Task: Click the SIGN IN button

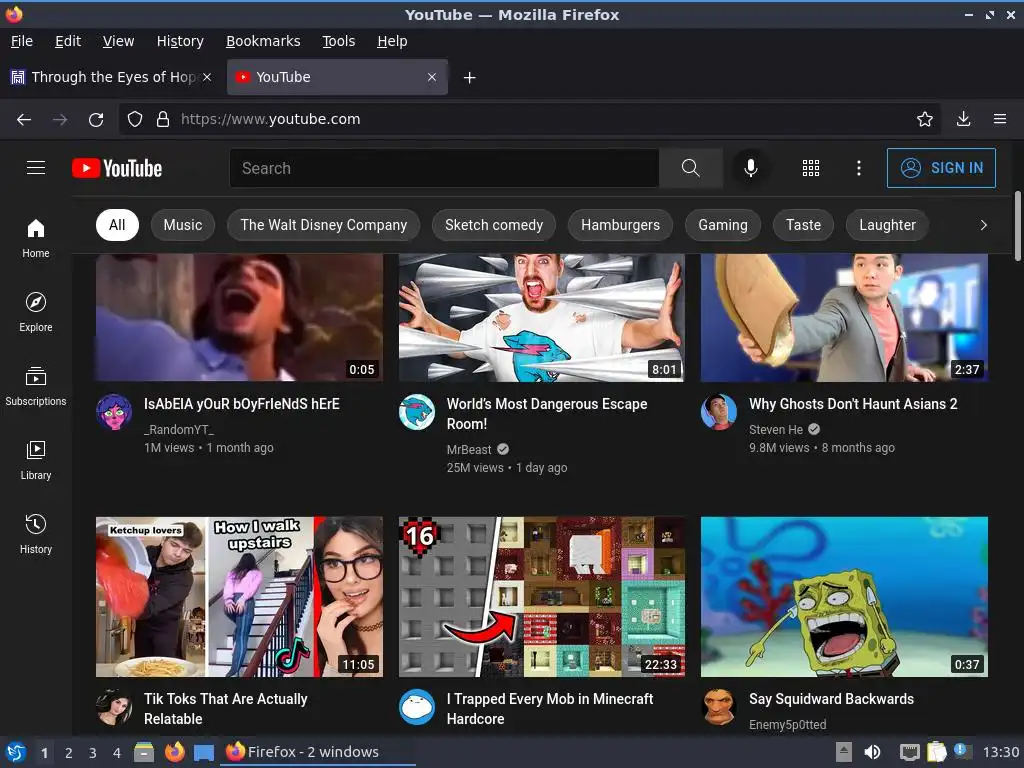Action: [x=941, y=168]
